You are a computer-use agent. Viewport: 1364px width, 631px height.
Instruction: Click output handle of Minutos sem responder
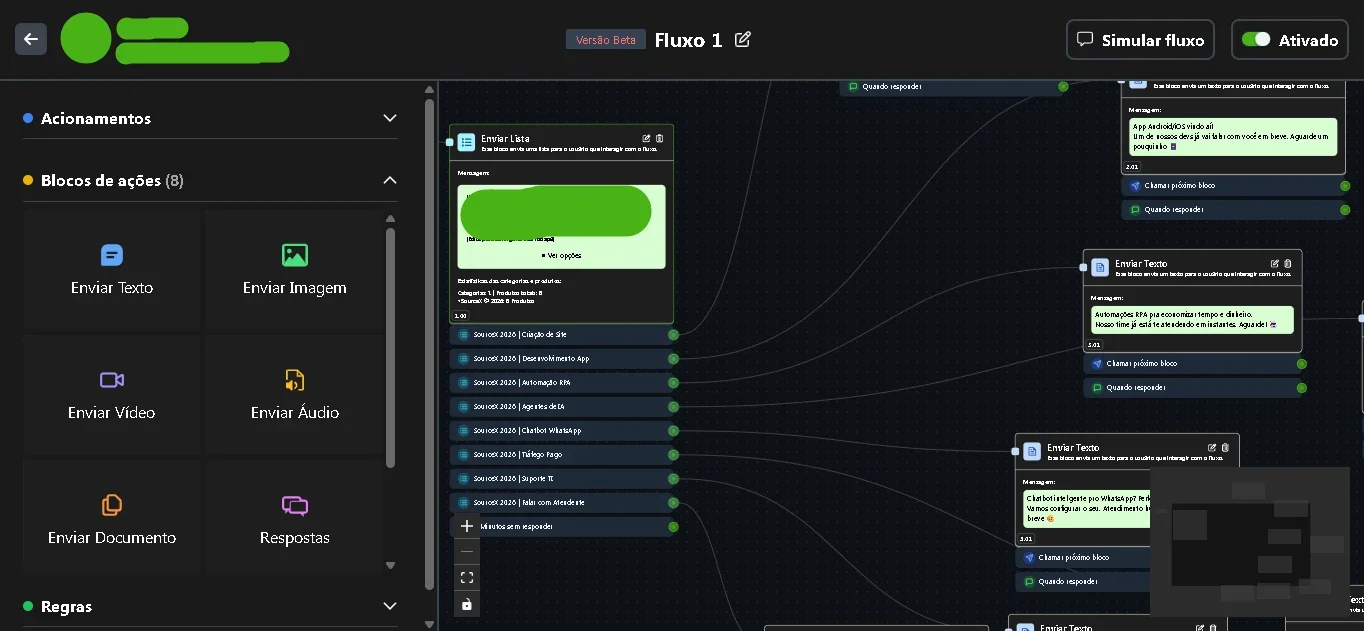point(673,527)
